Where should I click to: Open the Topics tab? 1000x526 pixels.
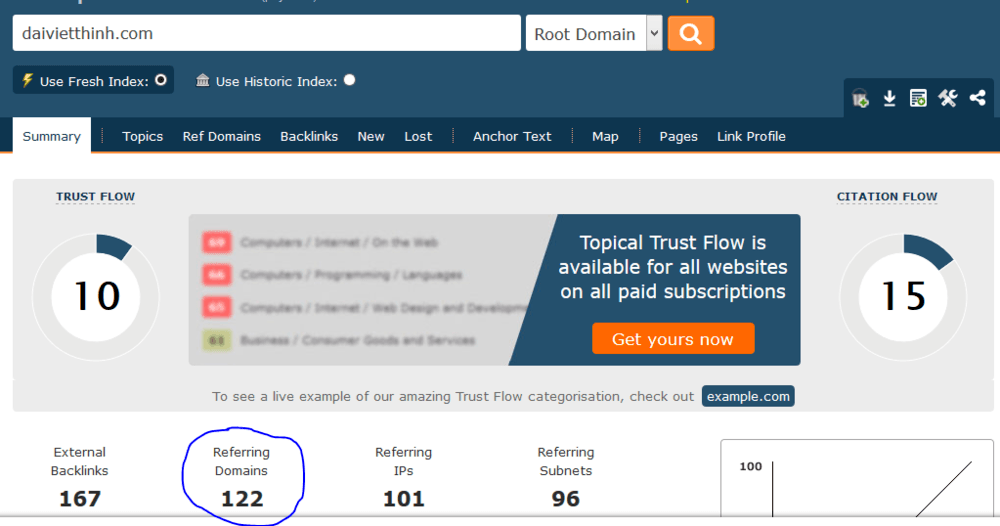tap(142, 136)
